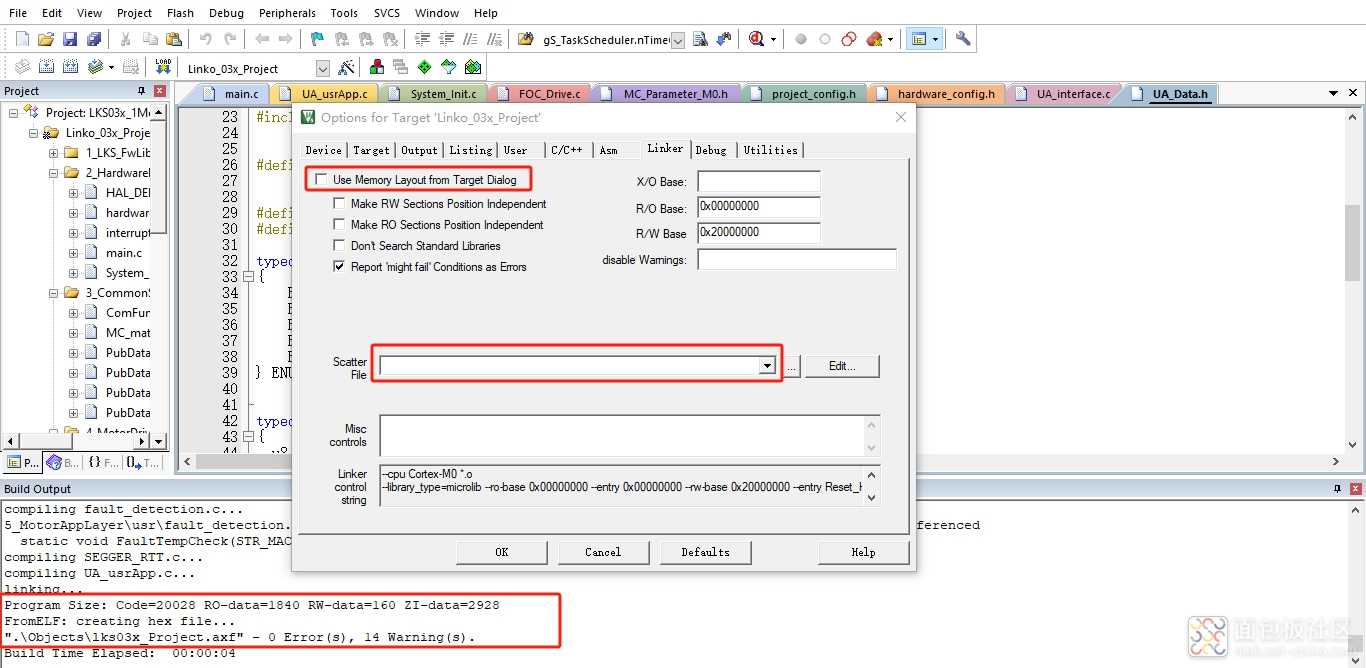Click OK in the Options dialog

pyautogui.click(x=502, y=552)
